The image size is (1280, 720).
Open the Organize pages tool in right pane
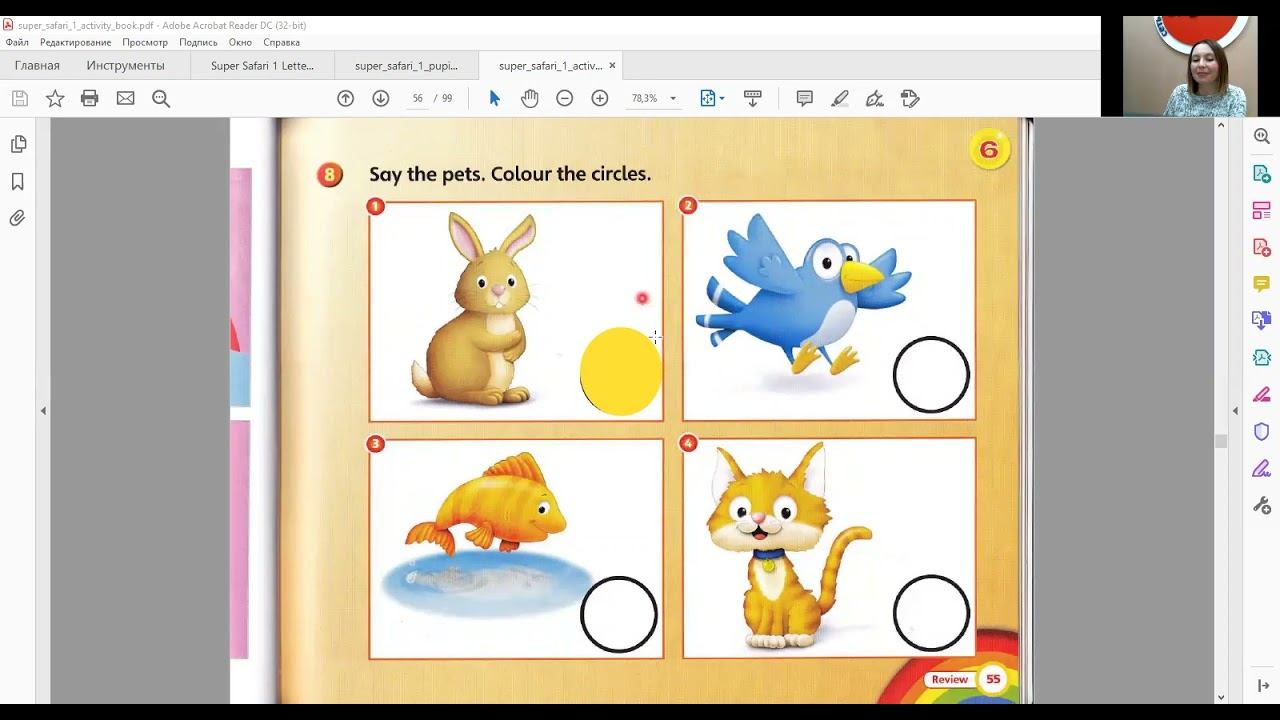point(1262,211)
